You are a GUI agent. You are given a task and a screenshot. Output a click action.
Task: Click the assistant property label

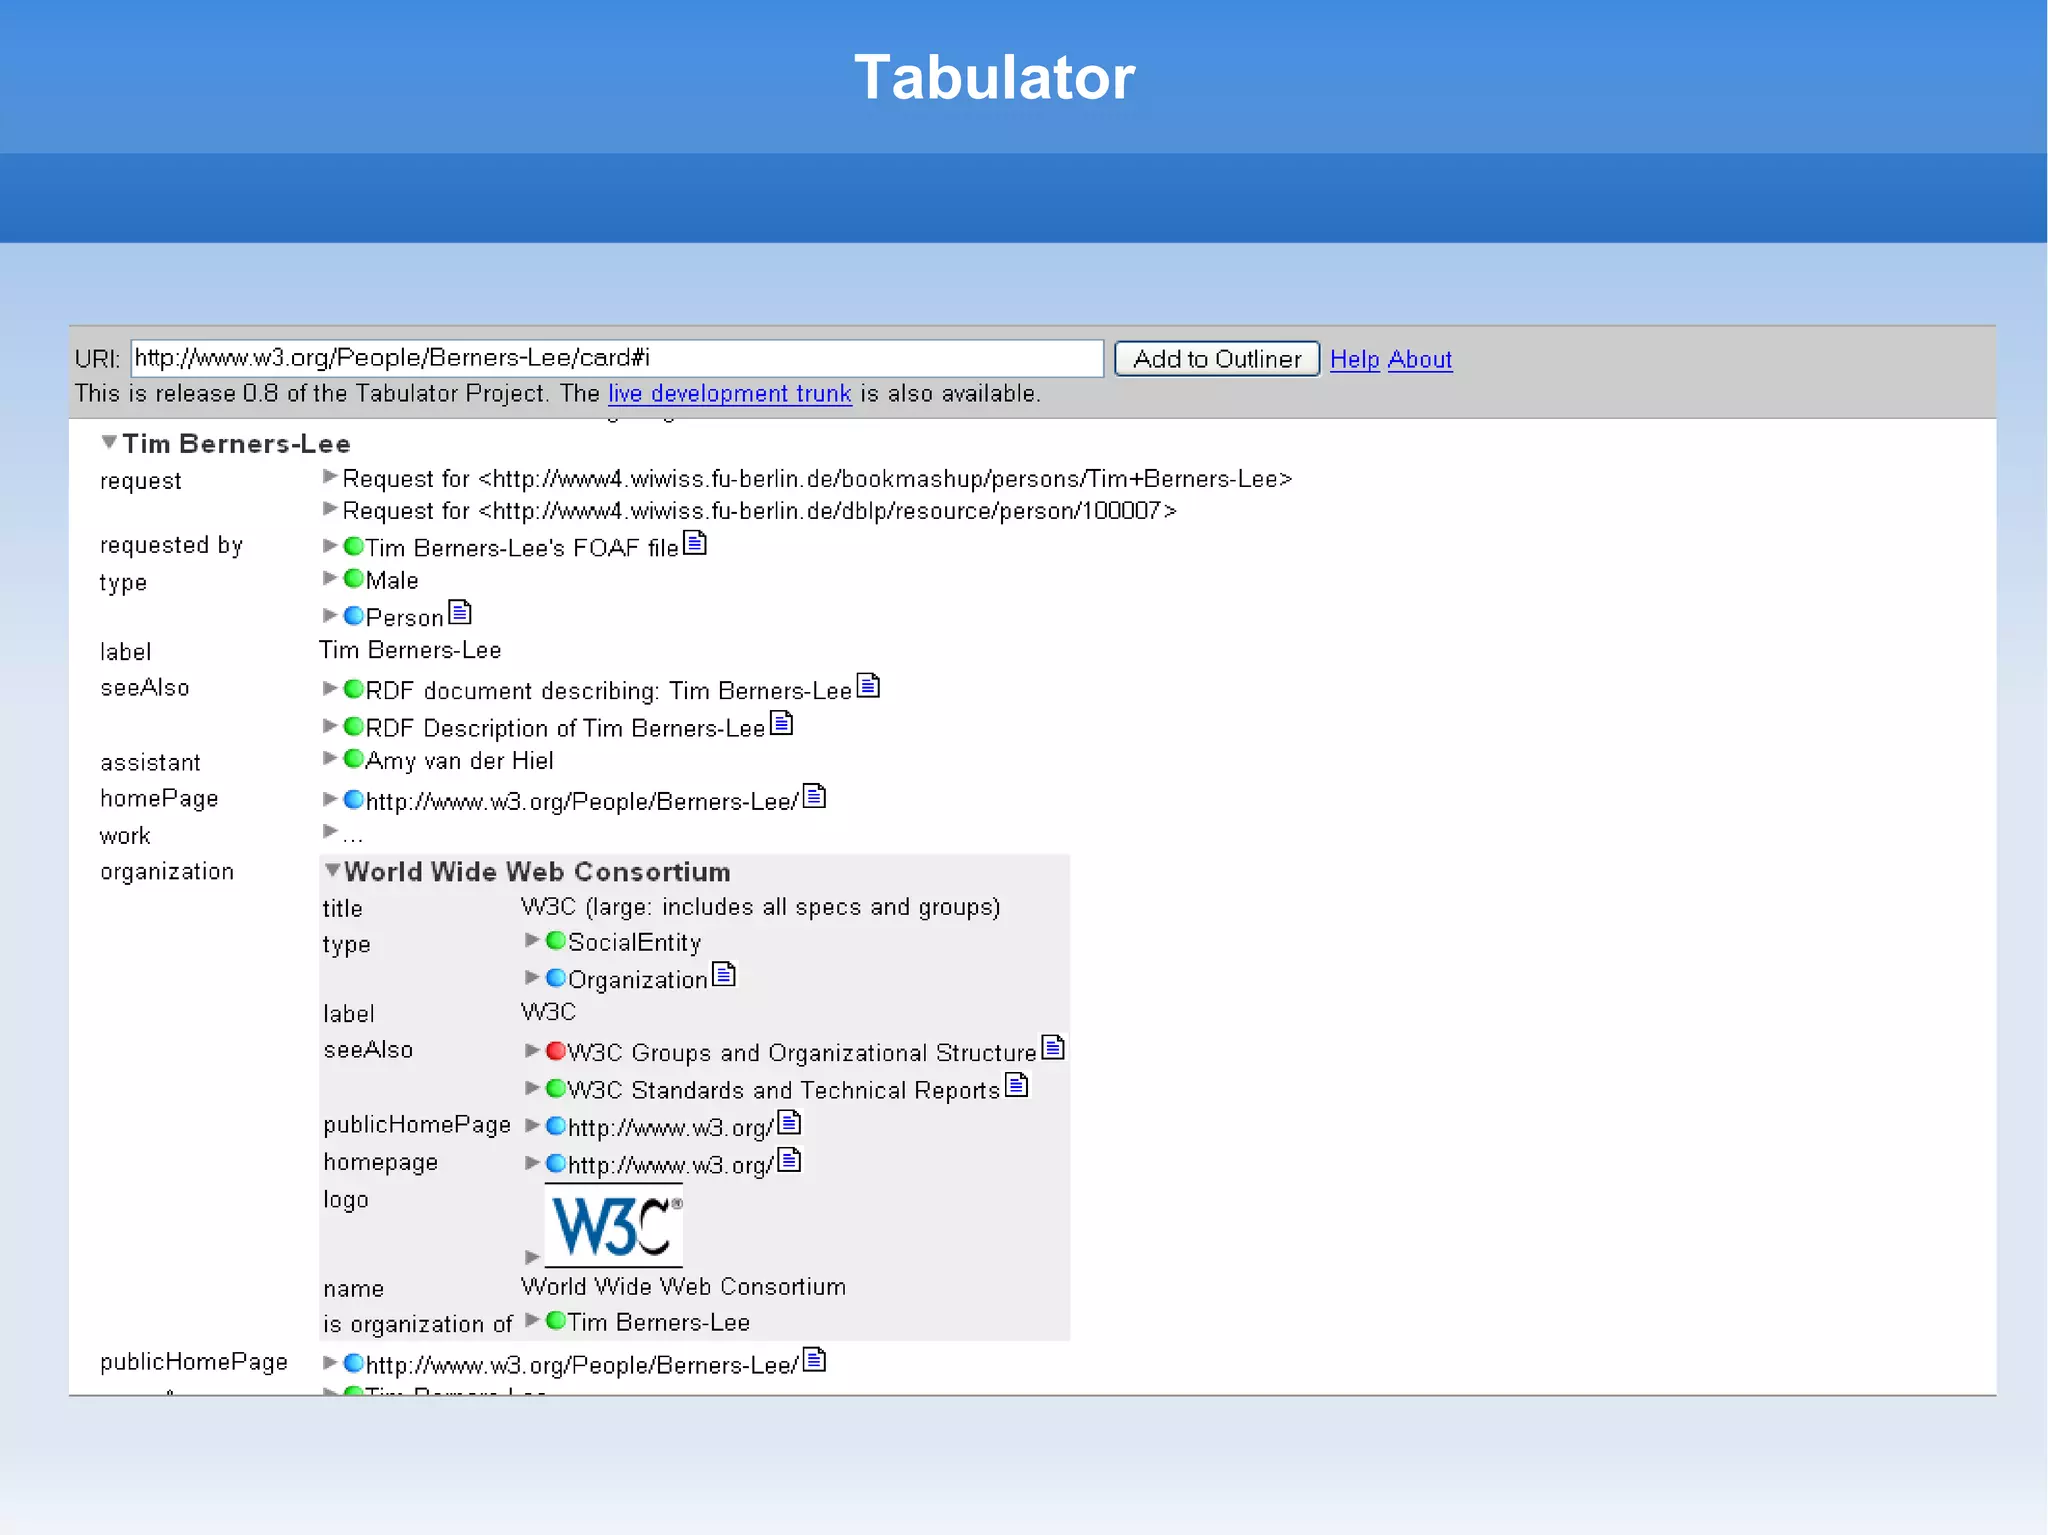(x=150, y=763)
